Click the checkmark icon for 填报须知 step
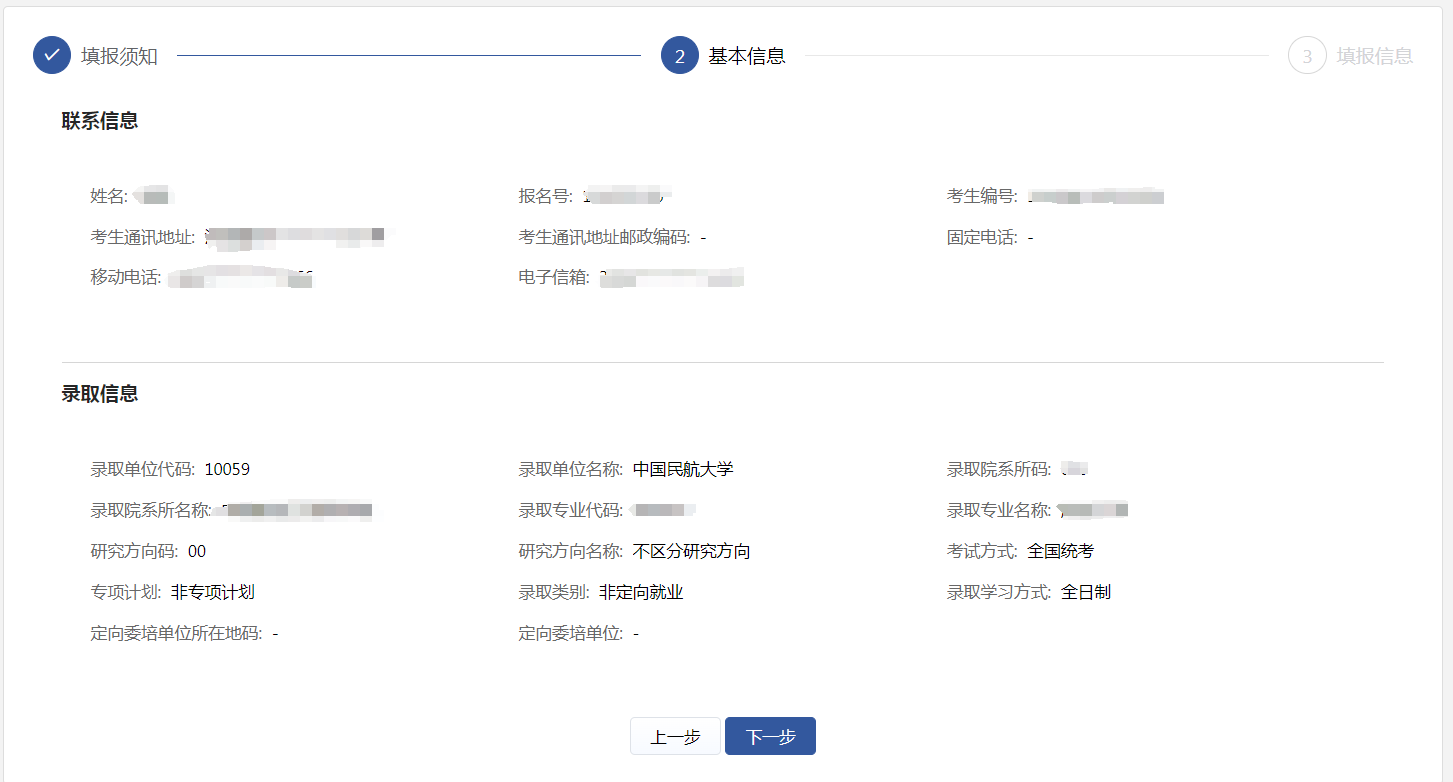This screenshot has width=1453, height=782. click(x=52, y=56)
